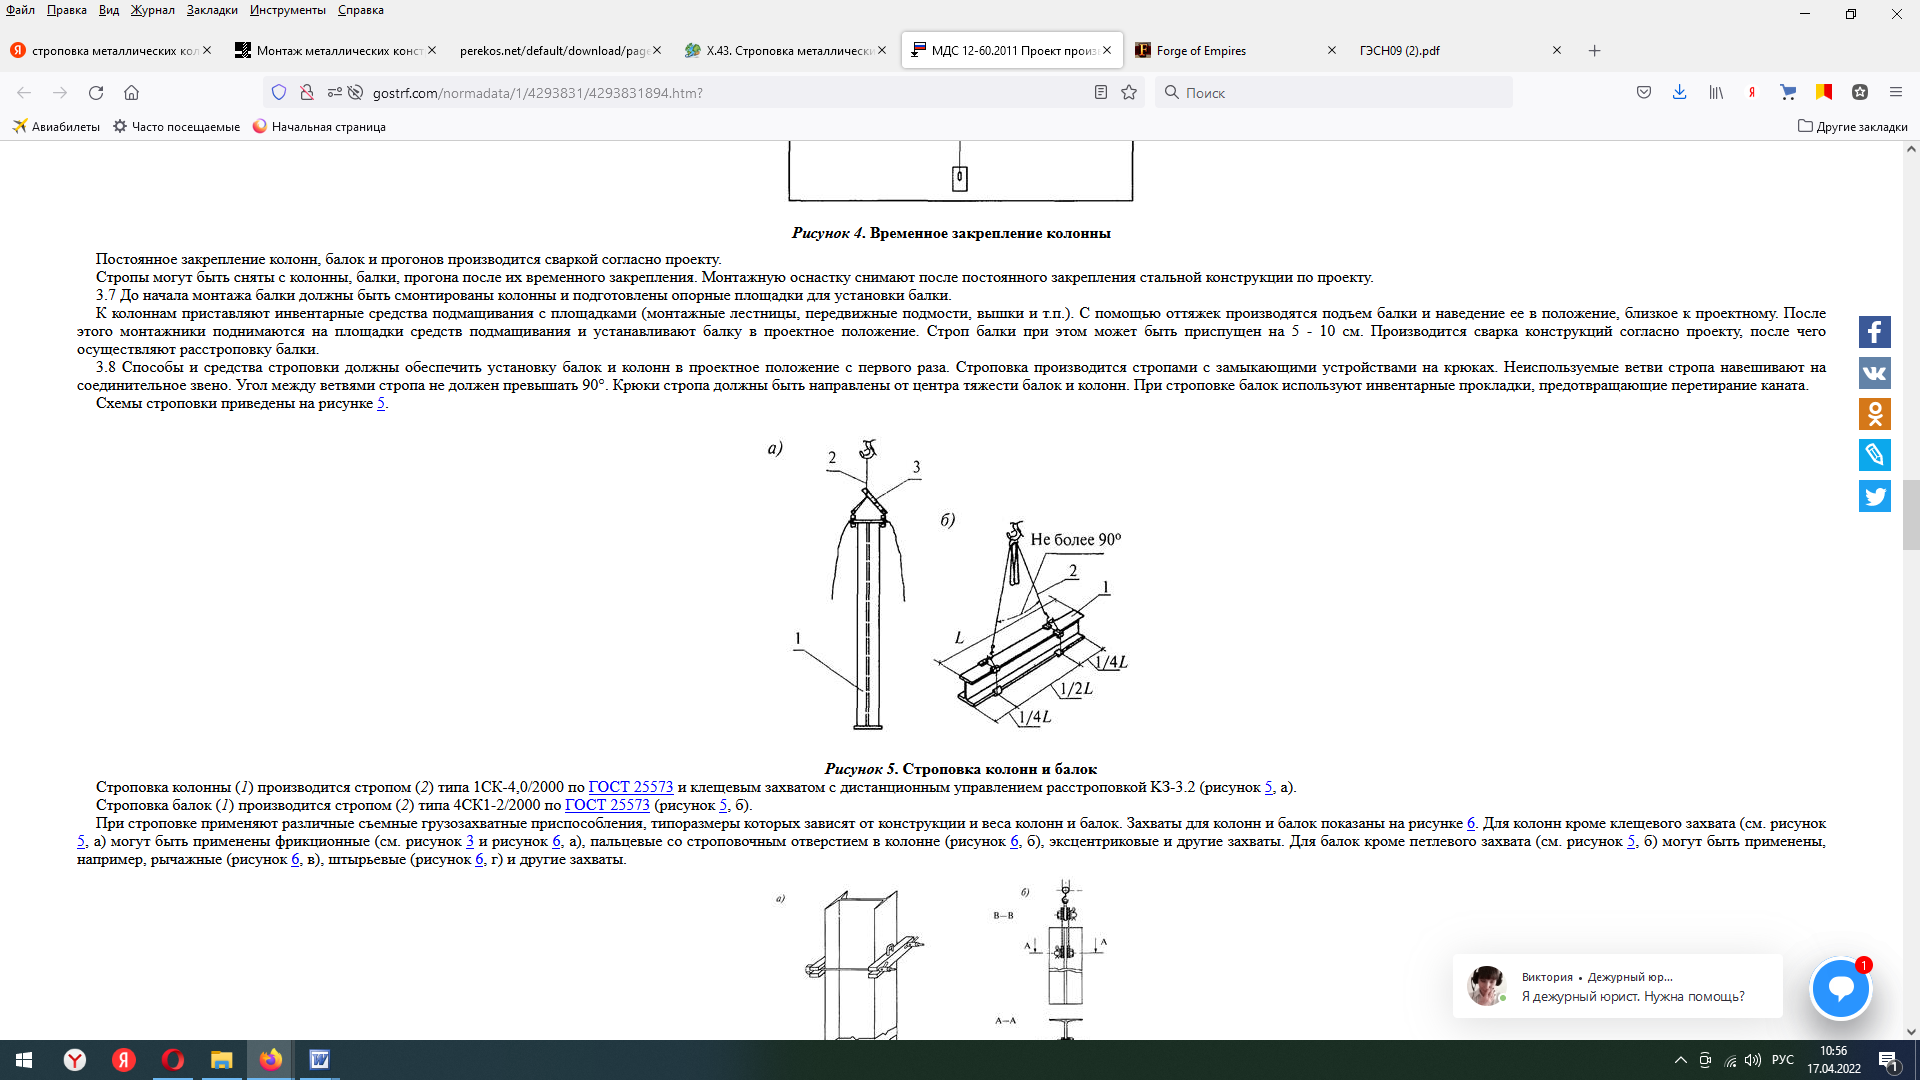The image size is (1920, 1080).
Task: Switch to the Forge of Empires tab
Action: [1235, 50]
